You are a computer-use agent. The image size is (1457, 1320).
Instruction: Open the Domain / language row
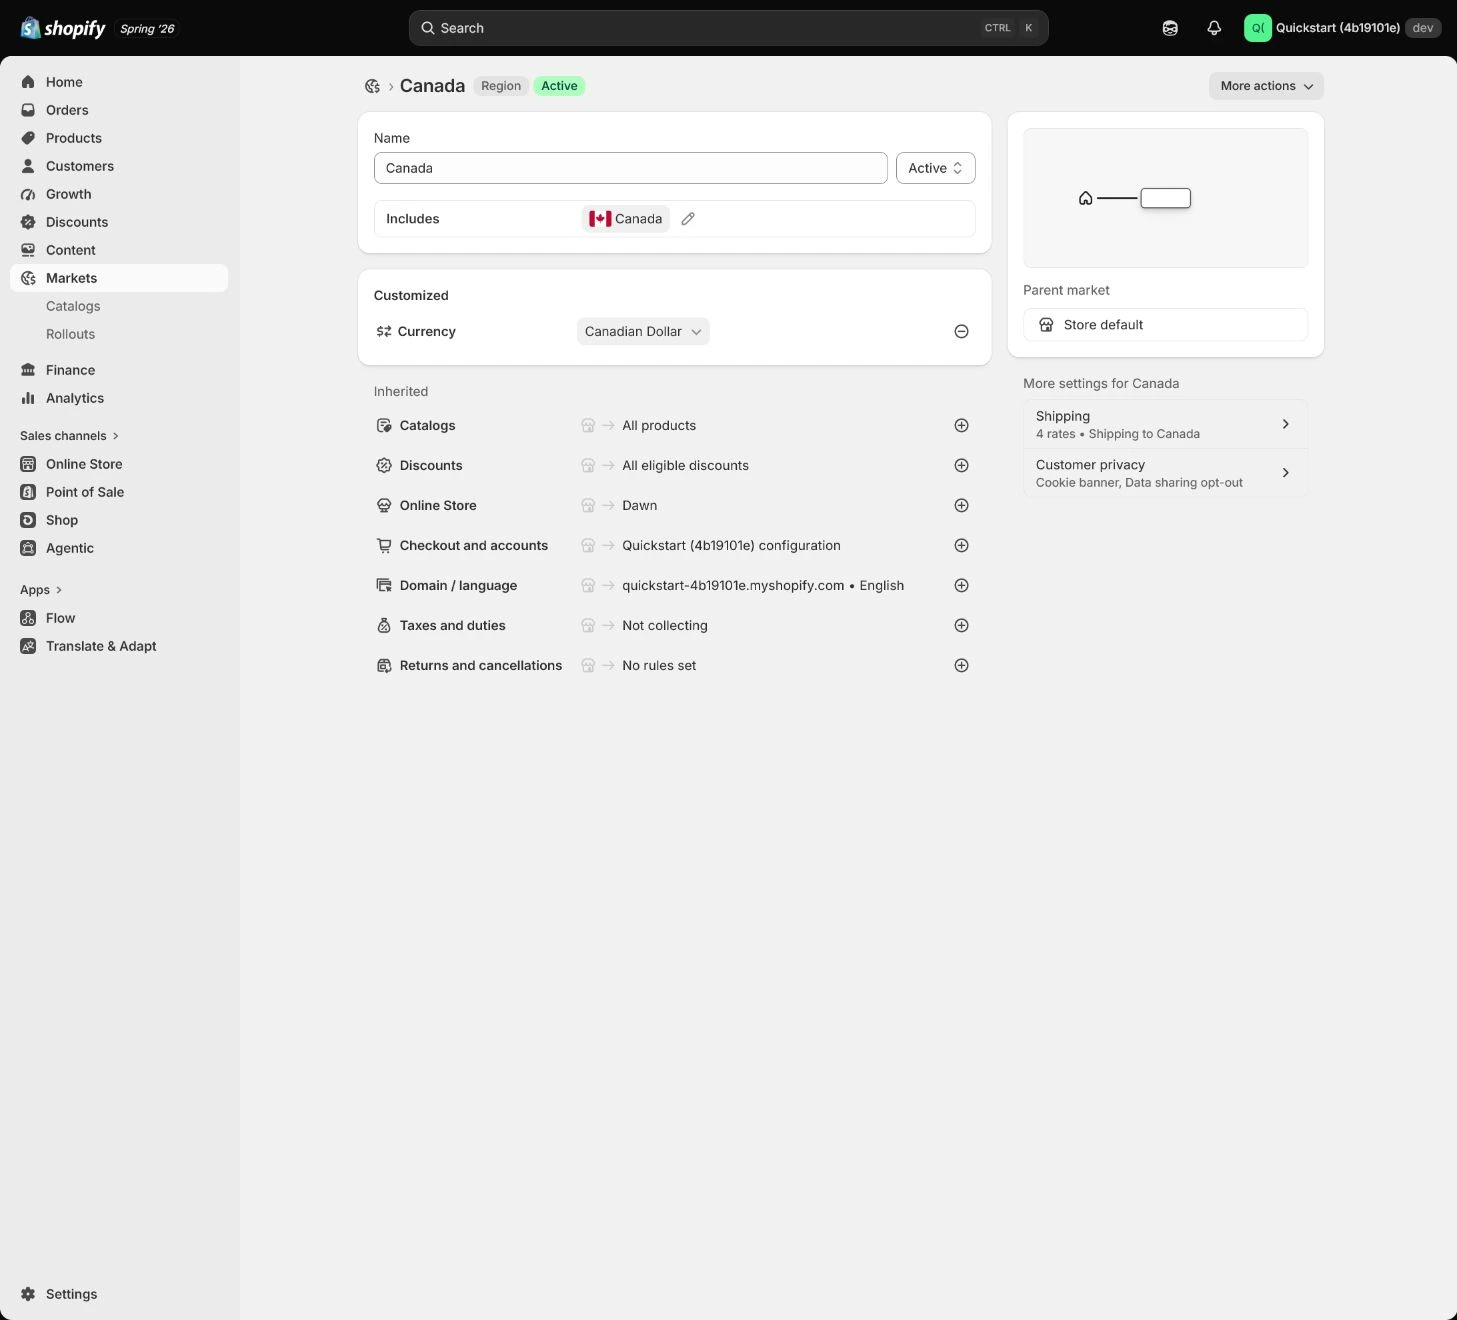[x=674, y=585]
